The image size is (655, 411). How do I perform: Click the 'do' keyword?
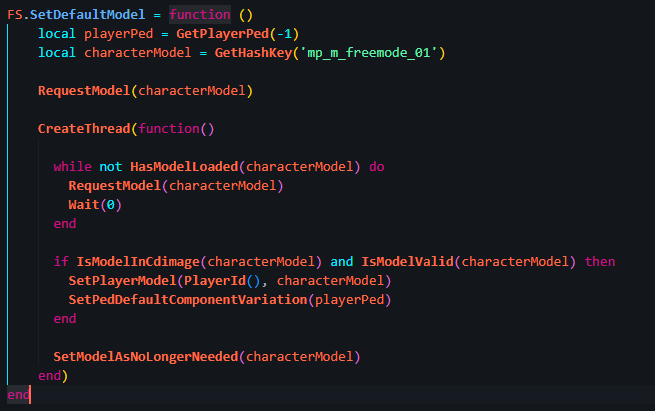(x=376, y=167)
